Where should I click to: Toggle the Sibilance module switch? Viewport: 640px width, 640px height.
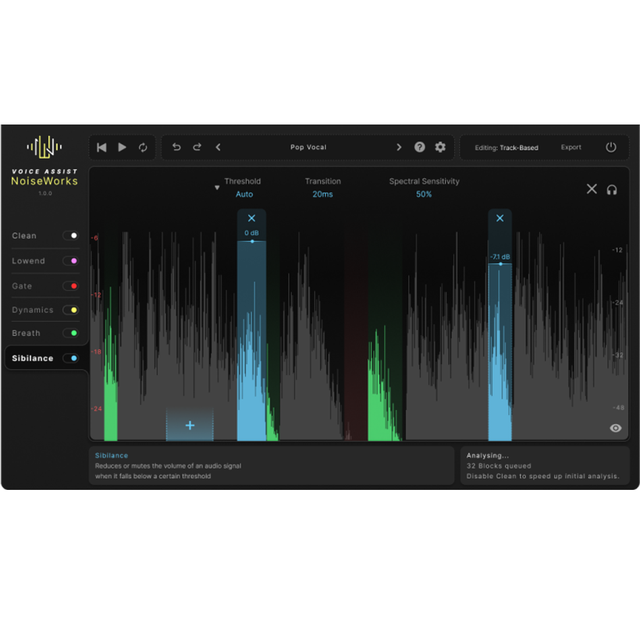[x=71, y=358]
